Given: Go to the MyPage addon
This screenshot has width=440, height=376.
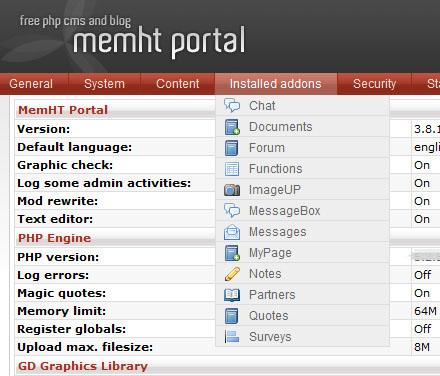Looking at the screenshot, I should point(302,253).
